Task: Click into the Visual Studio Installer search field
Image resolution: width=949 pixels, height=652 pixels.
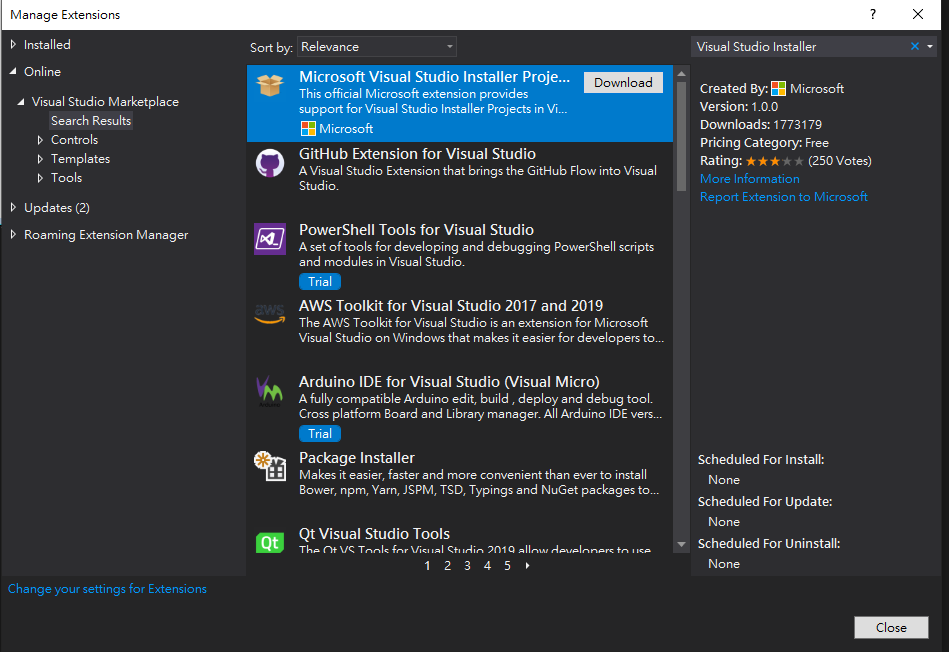Action: click(x=799, y=47)
